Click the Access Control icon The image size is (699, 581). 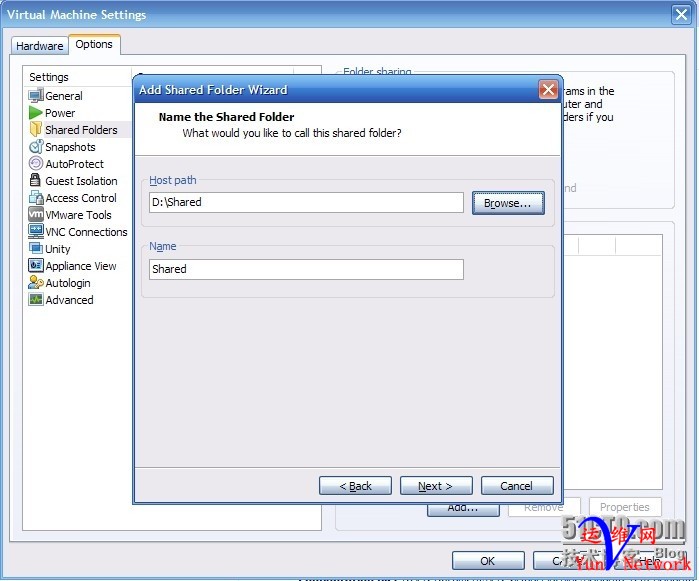coord(36,198)
